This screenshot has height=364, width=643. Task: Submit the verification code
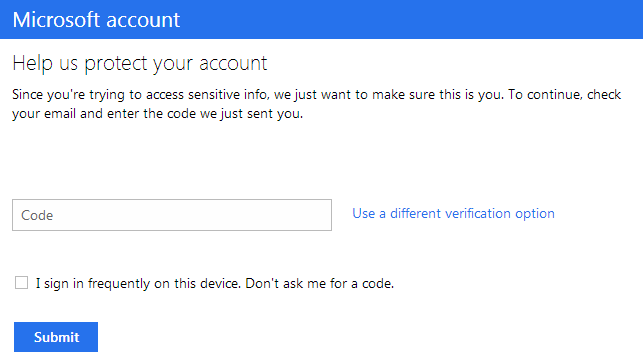tap(56, 337)
